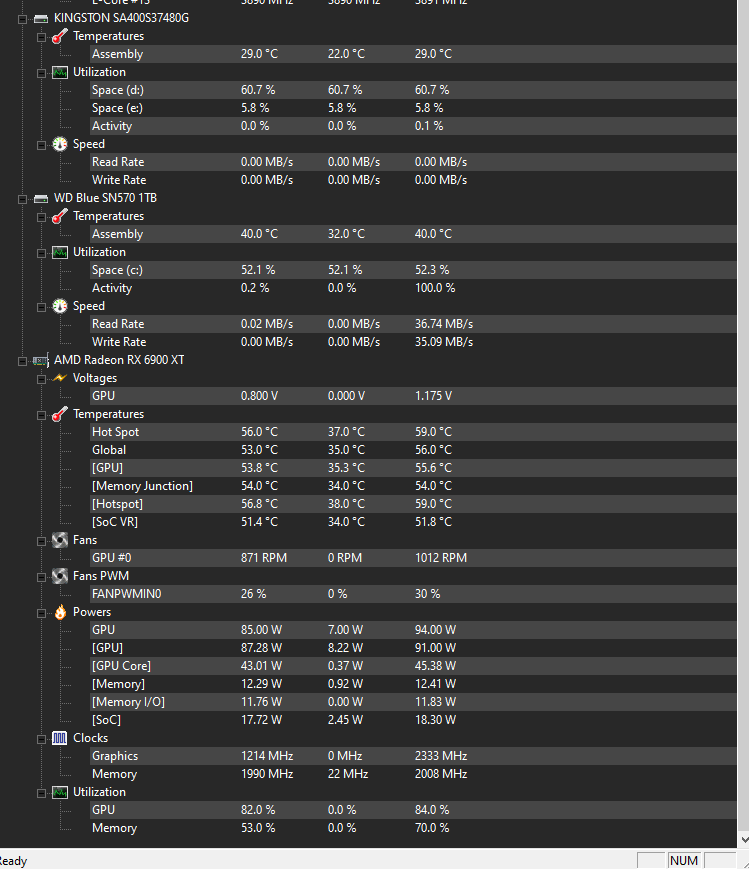Click the AMD Radeon RX 6900 XT icon
This screenshot has width=749, height=869.
click(41, 360)
